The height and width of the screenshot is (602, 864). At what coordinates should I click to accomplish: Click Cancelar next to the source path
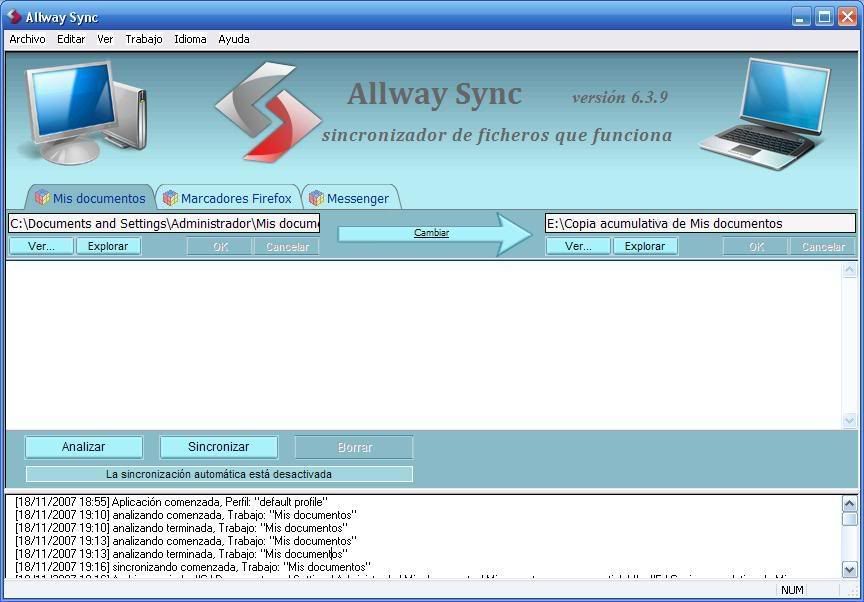pyautogui.click(x=287, y=247)
